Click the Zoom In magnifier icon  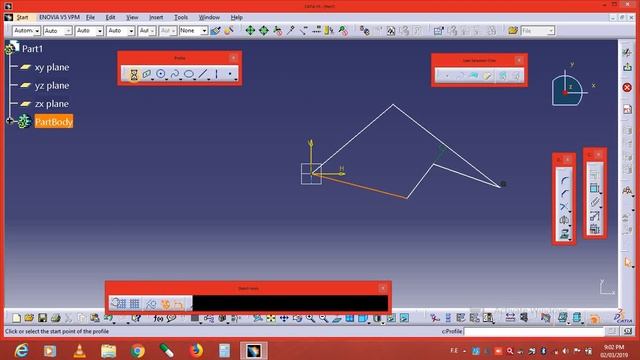pos(311,318)
